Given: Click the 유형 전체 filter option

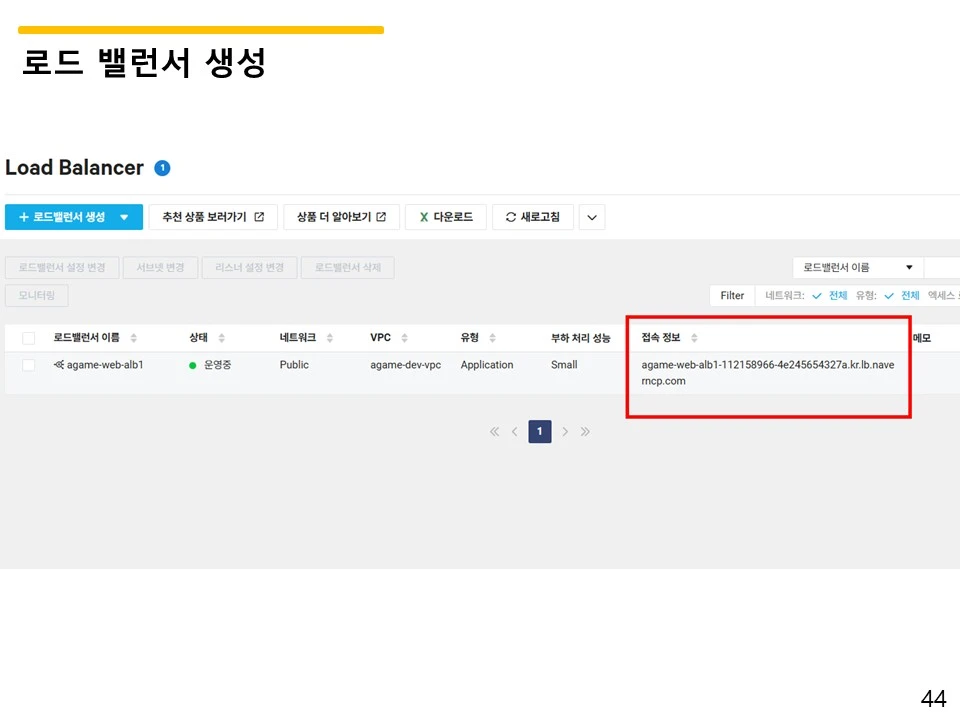Looking at the screenshot, I should point(905,295).
